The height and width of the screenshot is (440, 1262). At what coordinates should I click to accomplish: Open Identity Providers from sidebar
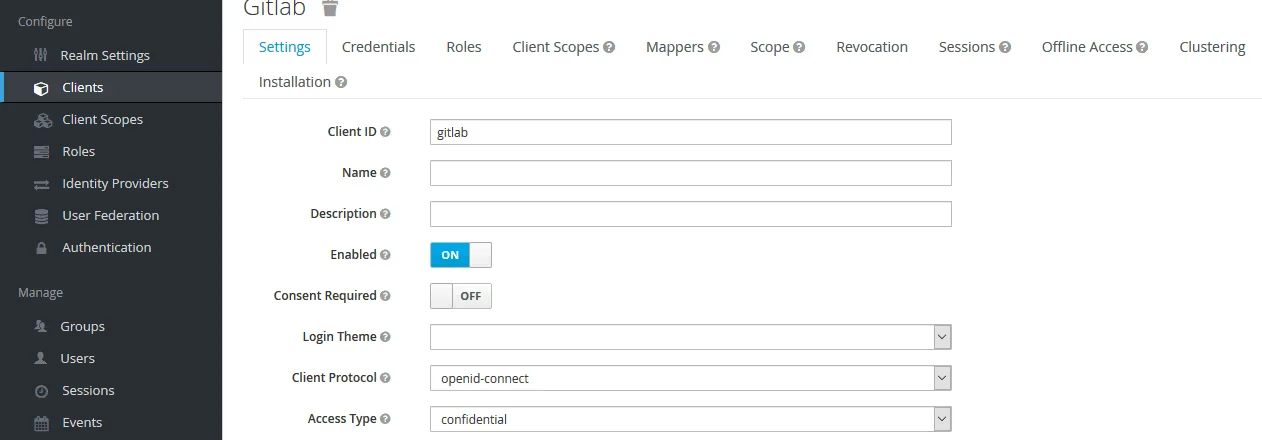click(x=115, y=184)
